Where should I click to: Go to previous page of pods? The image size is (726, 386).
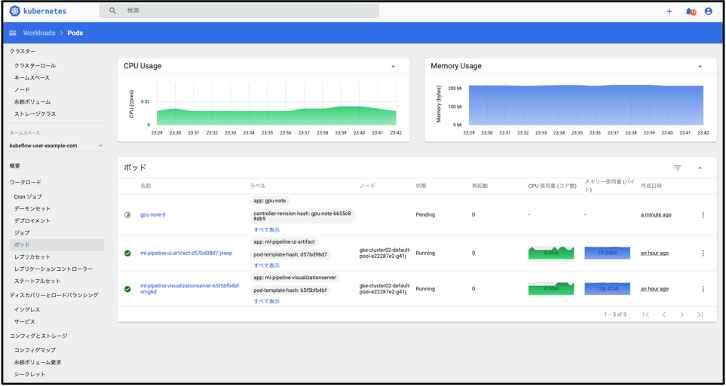(663, 314)
